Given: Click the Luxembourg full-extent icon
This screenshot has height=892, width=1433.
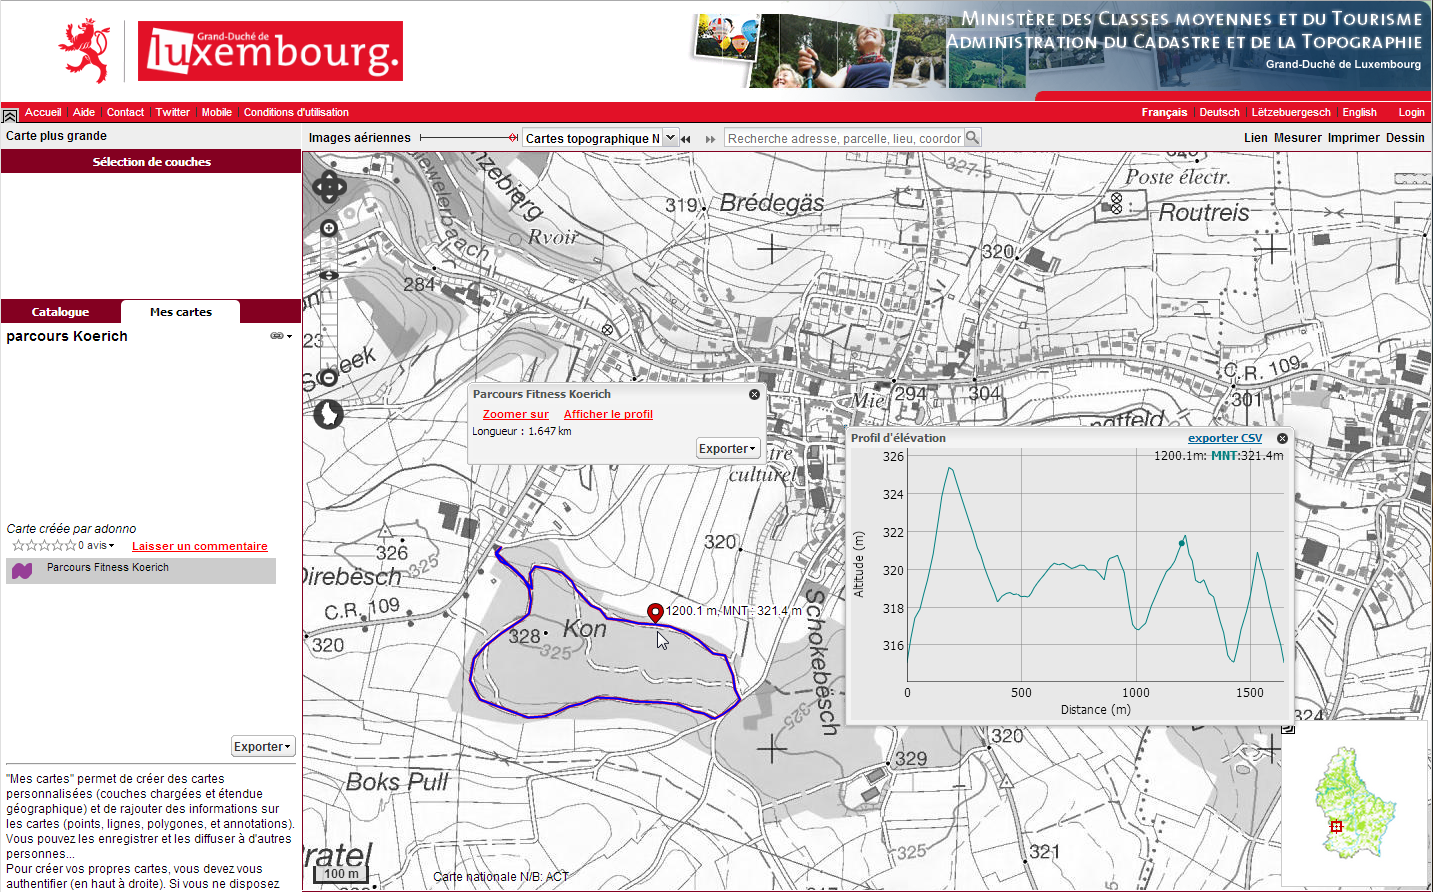Looking at the screenshot, I should (328, 413).
